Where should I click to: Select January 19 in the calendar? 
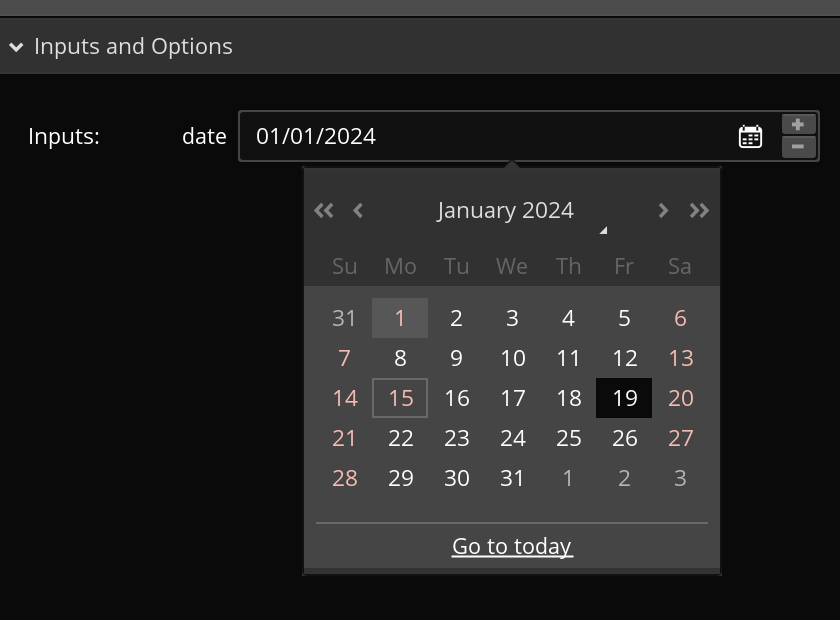624,398
